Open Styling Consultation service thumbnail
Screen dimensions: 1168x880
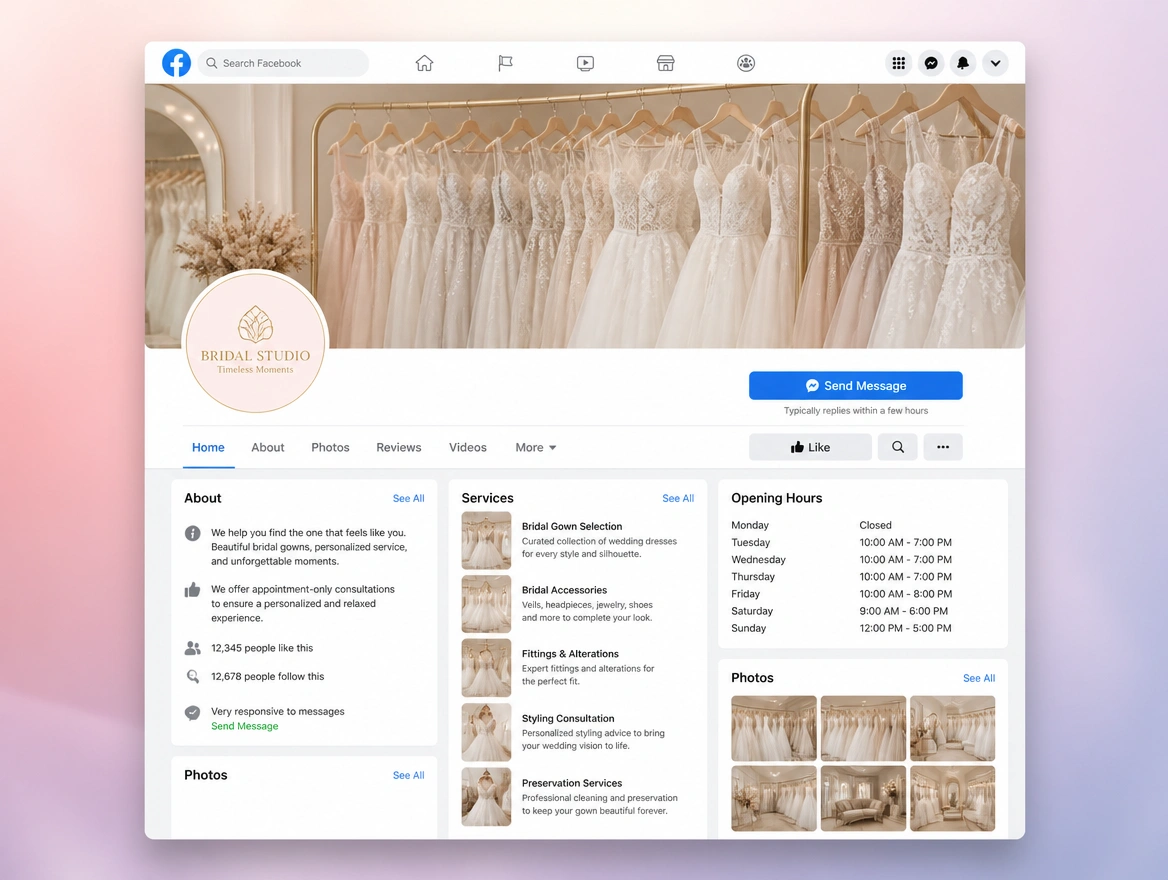coord(486,732)
